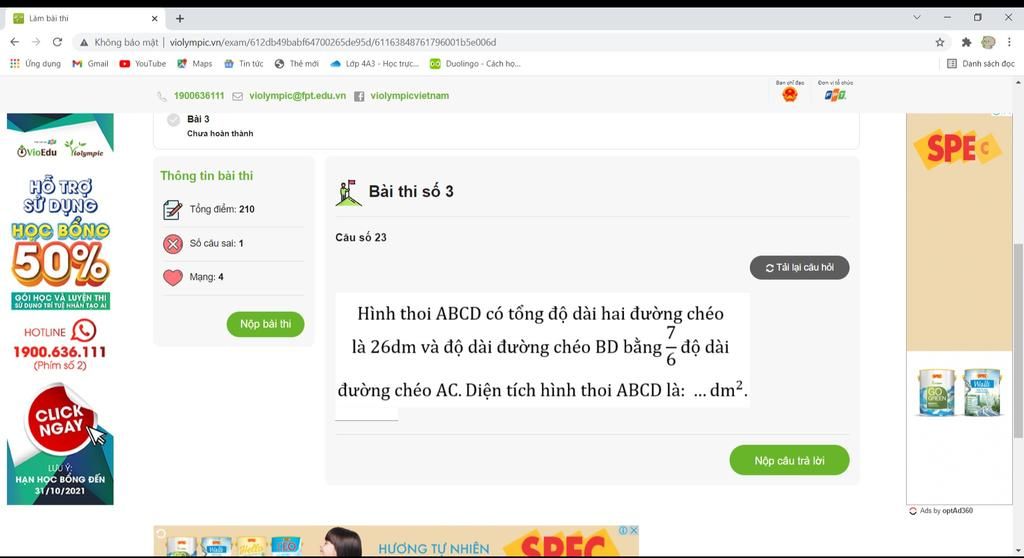The image size is (1024, 558).
Task: Open the Duolingo bookmark
Action: (x=475, y=63)
